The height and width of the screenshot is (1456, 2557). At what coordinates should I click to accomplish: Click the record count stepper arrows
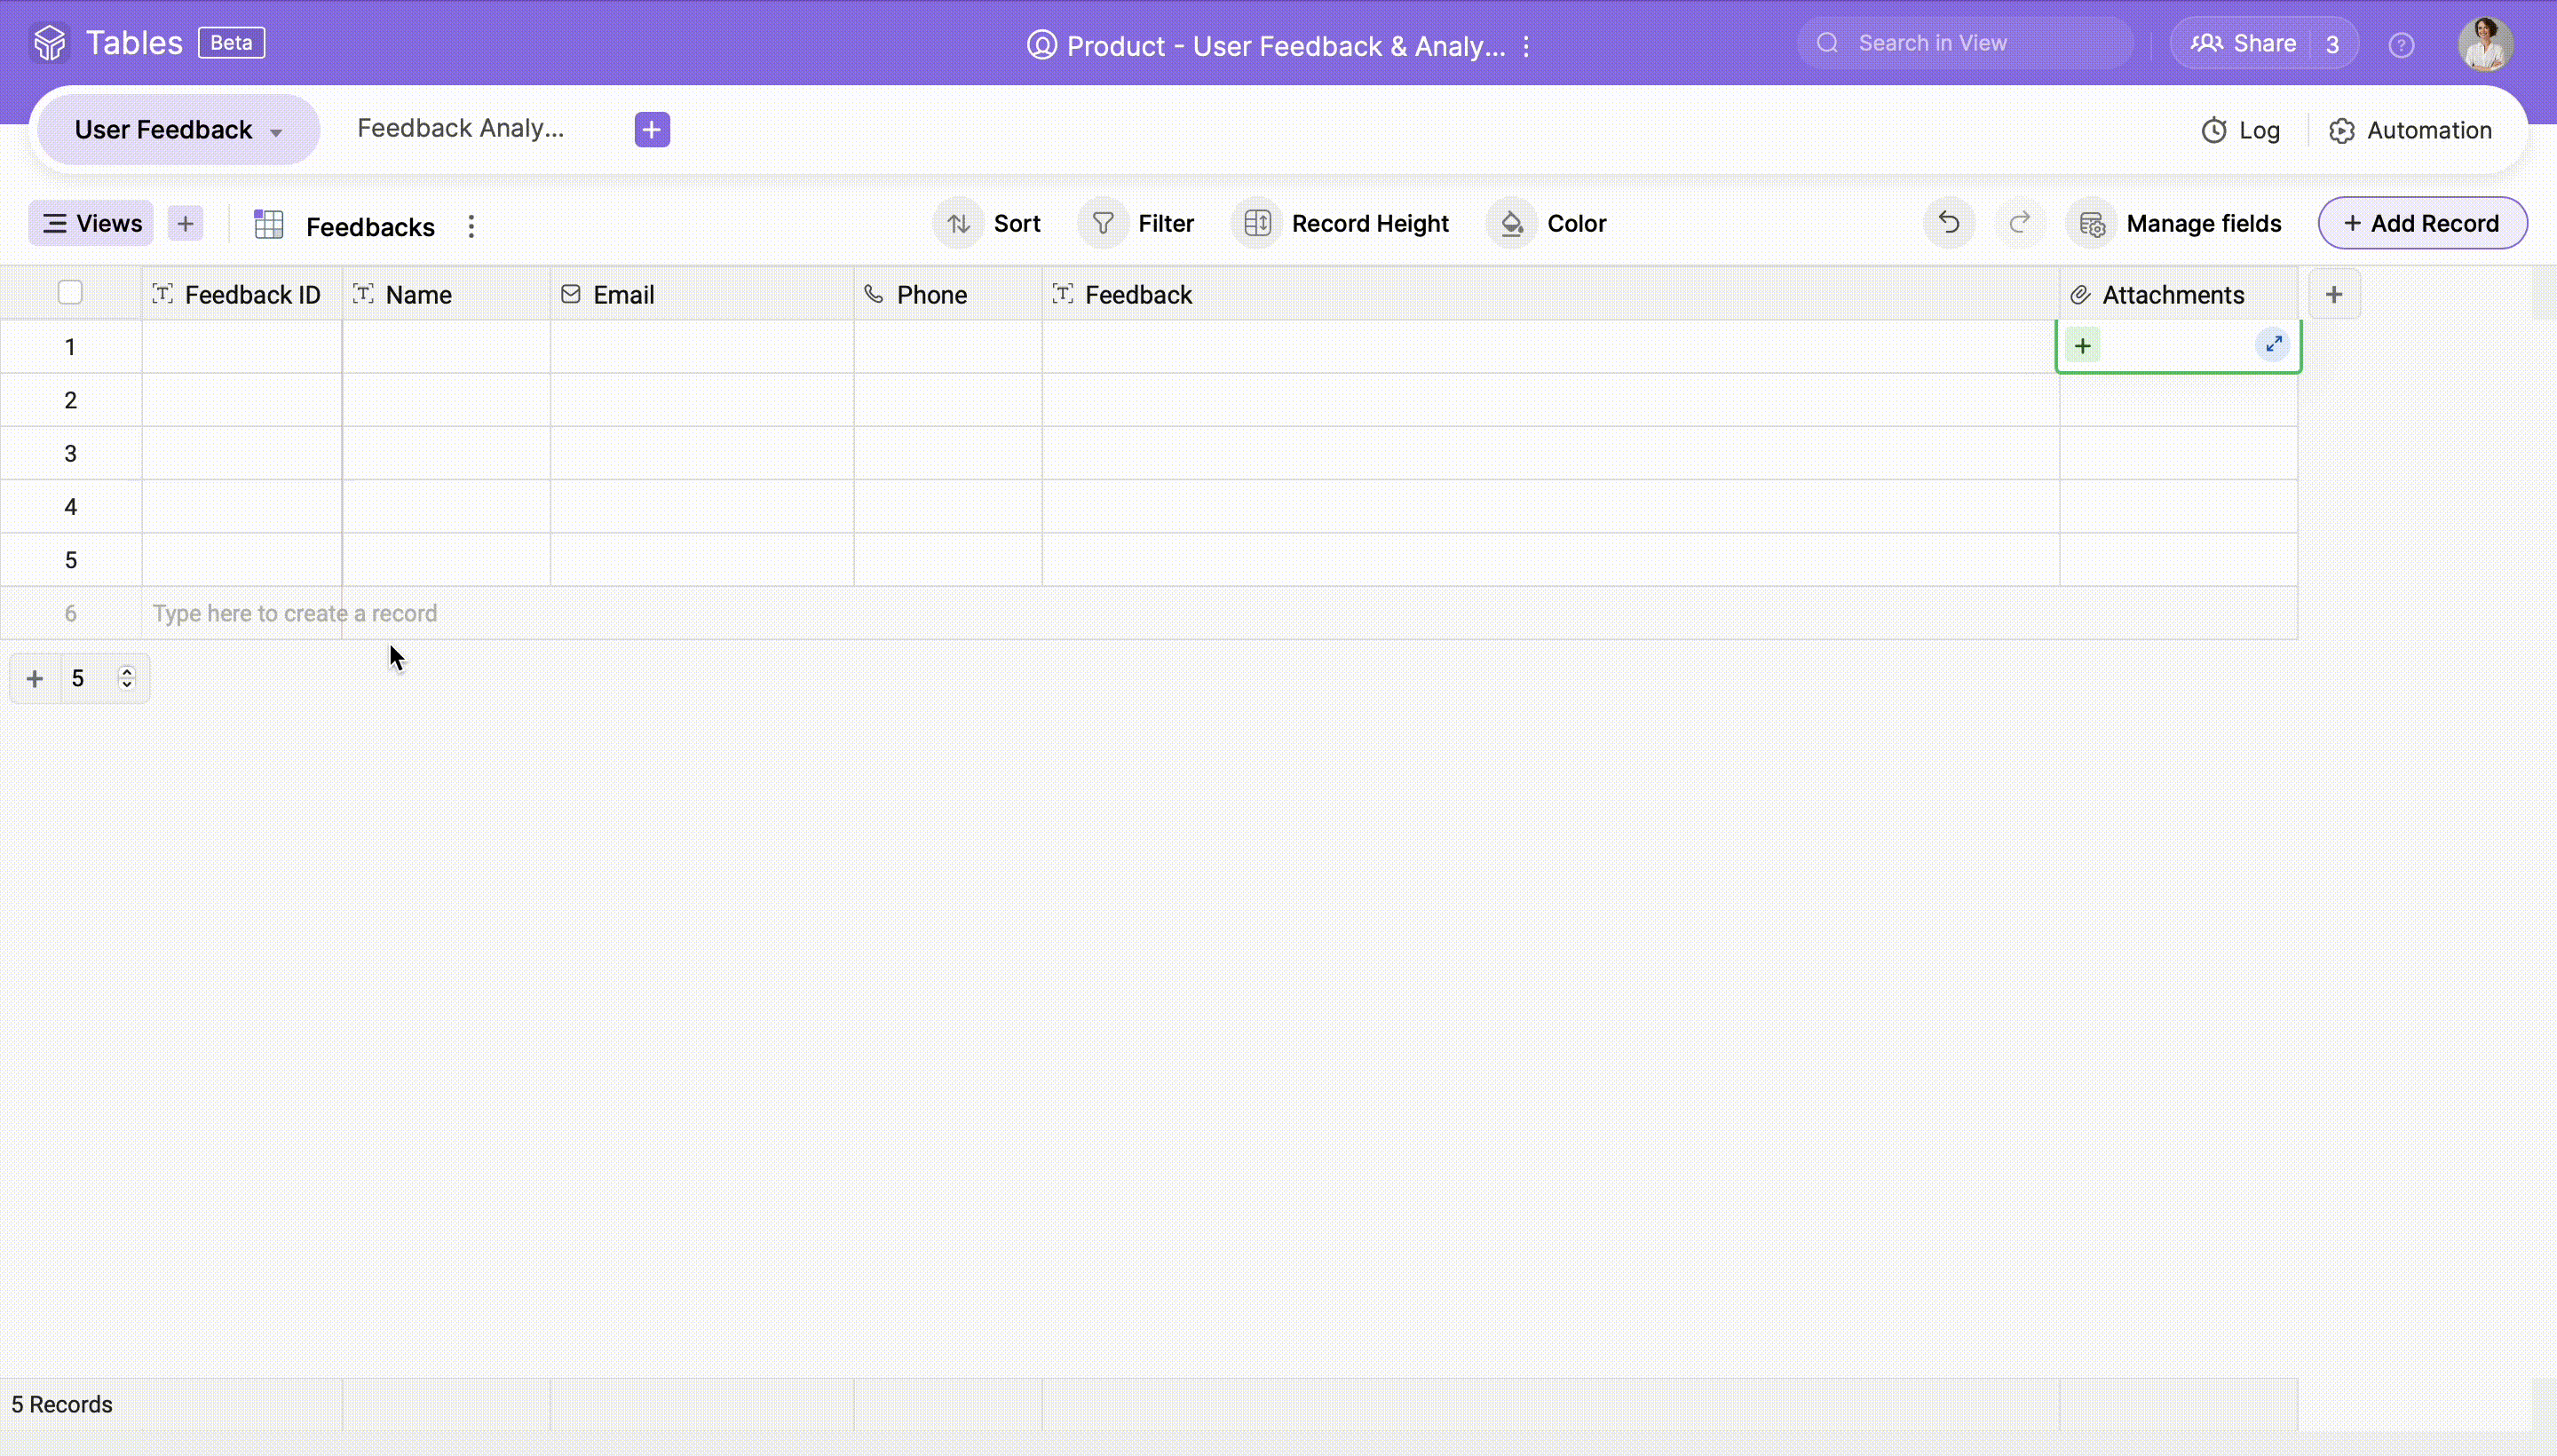(127, 678)
